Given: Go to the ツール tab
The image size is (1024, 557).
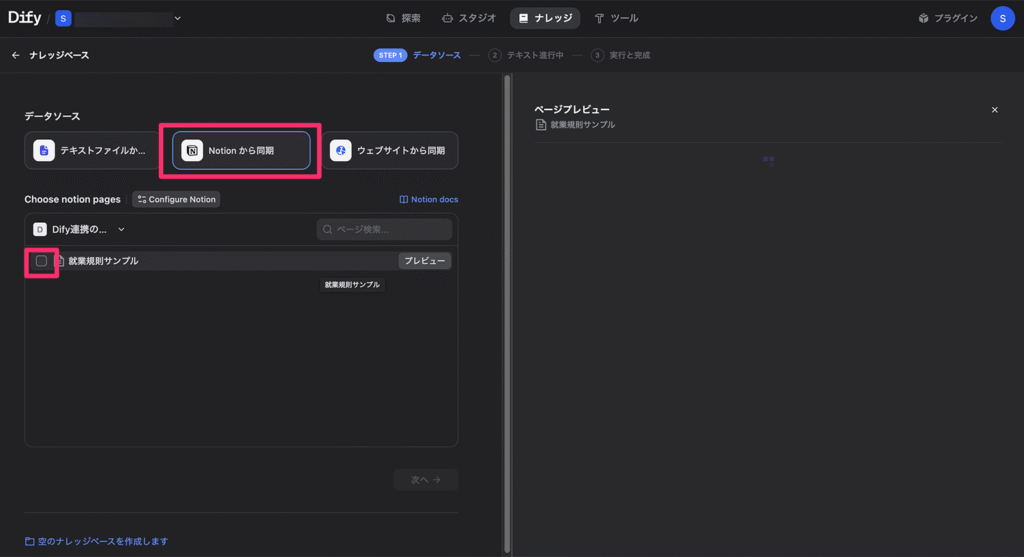Looking at the screenshot, I should (x=616, y=18).
